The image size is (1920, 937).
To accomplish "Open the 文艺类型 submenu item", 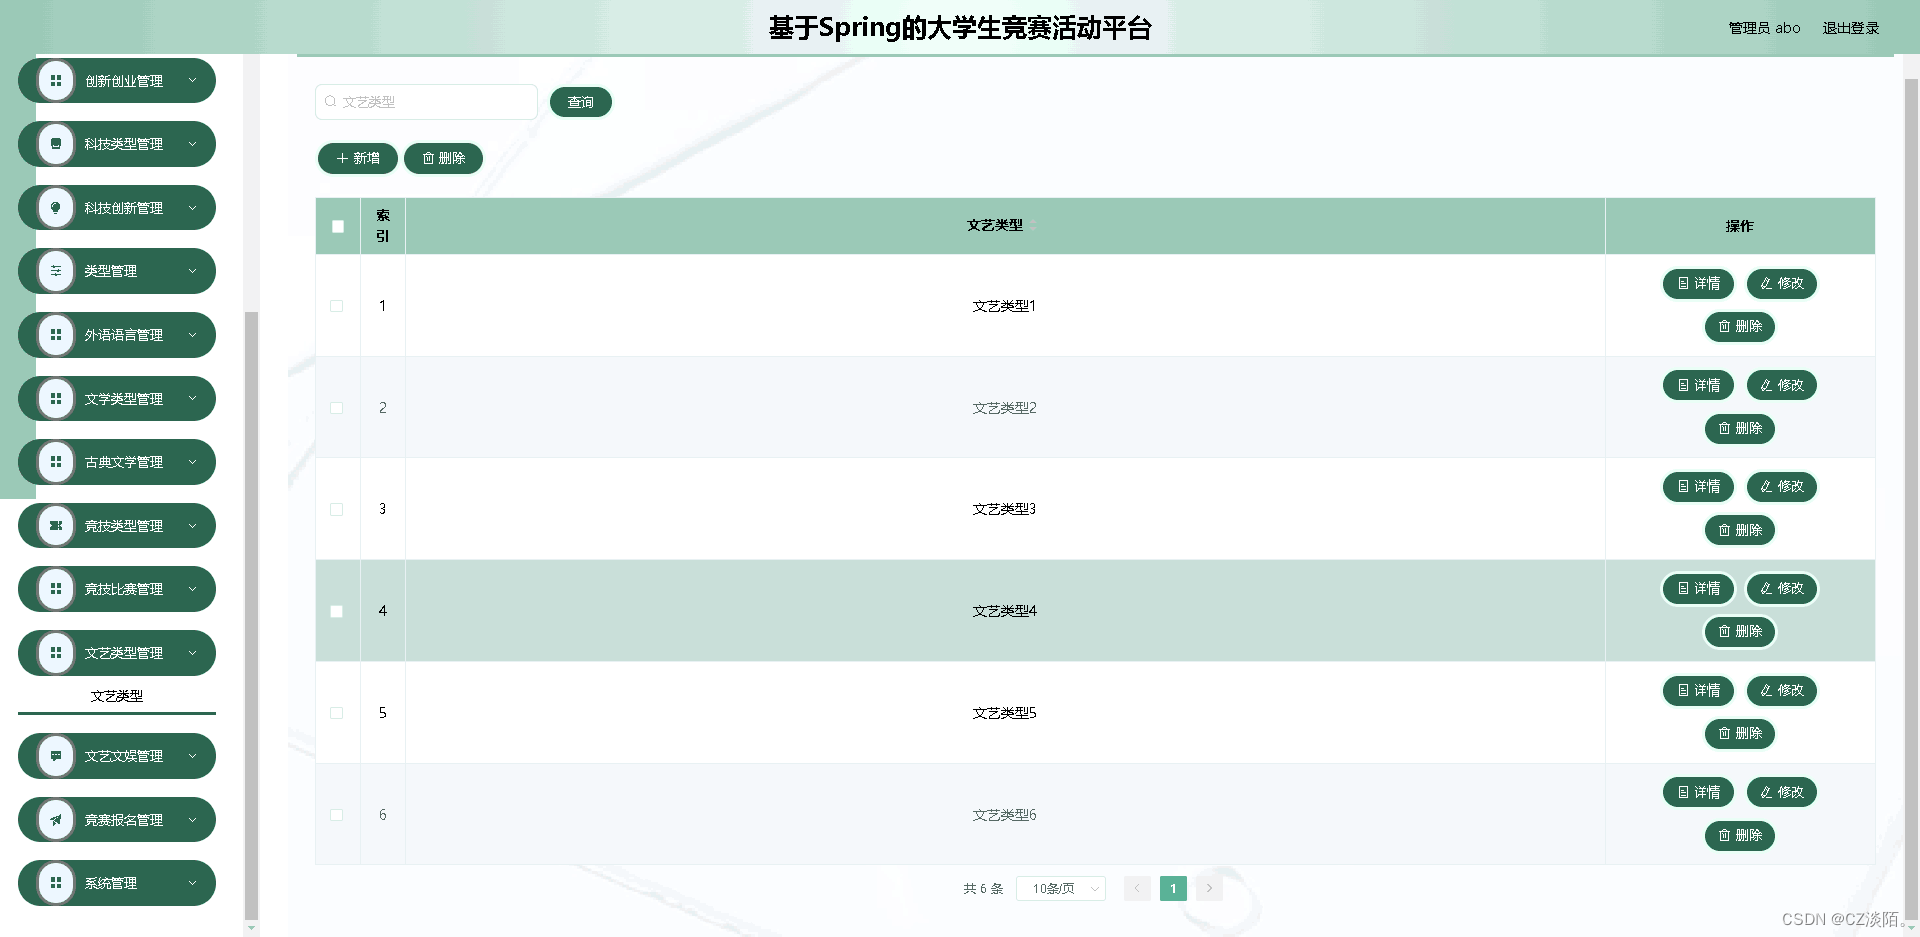I will tap(117, 696).
